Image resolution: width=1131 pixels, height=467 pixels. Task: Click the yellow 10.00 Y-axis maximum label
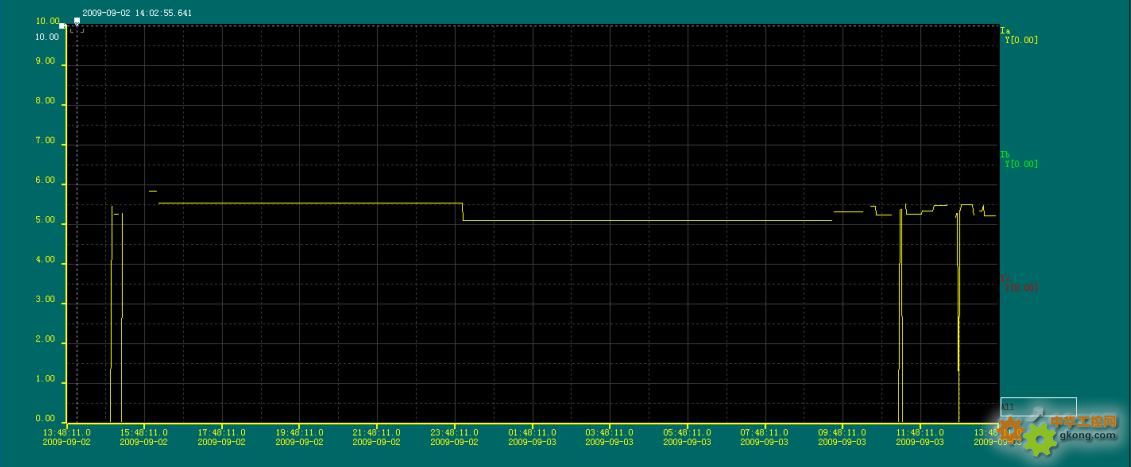click(x=46, y=37)
